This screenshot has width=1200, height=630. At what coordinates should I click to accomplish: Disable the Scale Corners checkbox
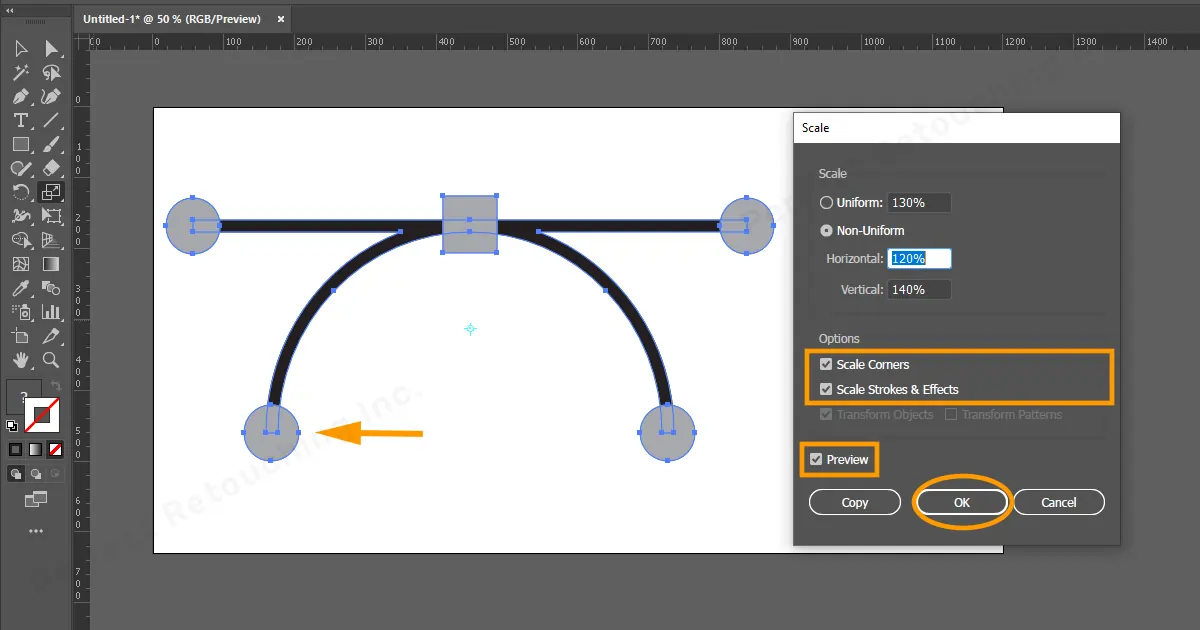coord(826,365)
